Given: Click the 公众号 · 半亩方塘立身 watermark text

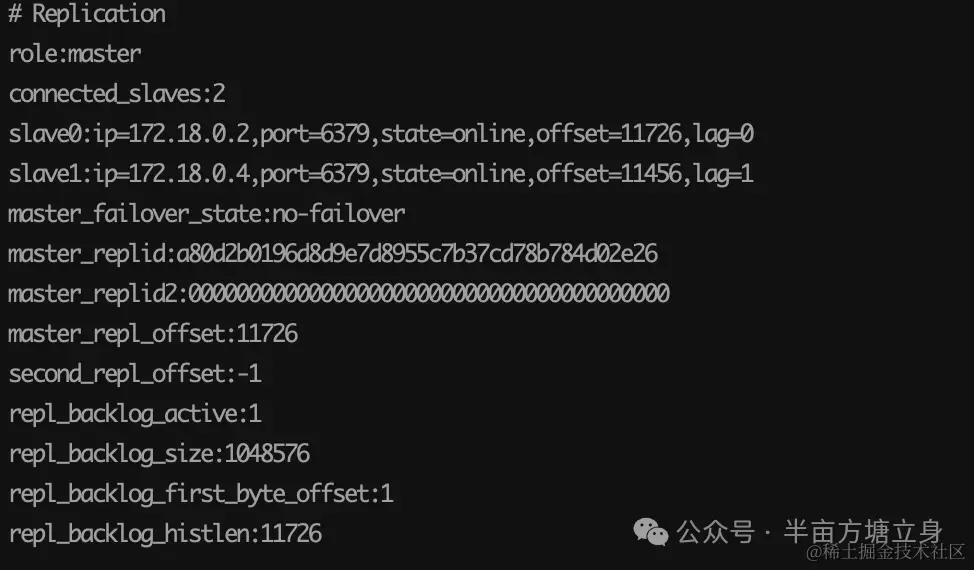Looking at the screenshot, I should pyautogui.click(x=809, y=532).
